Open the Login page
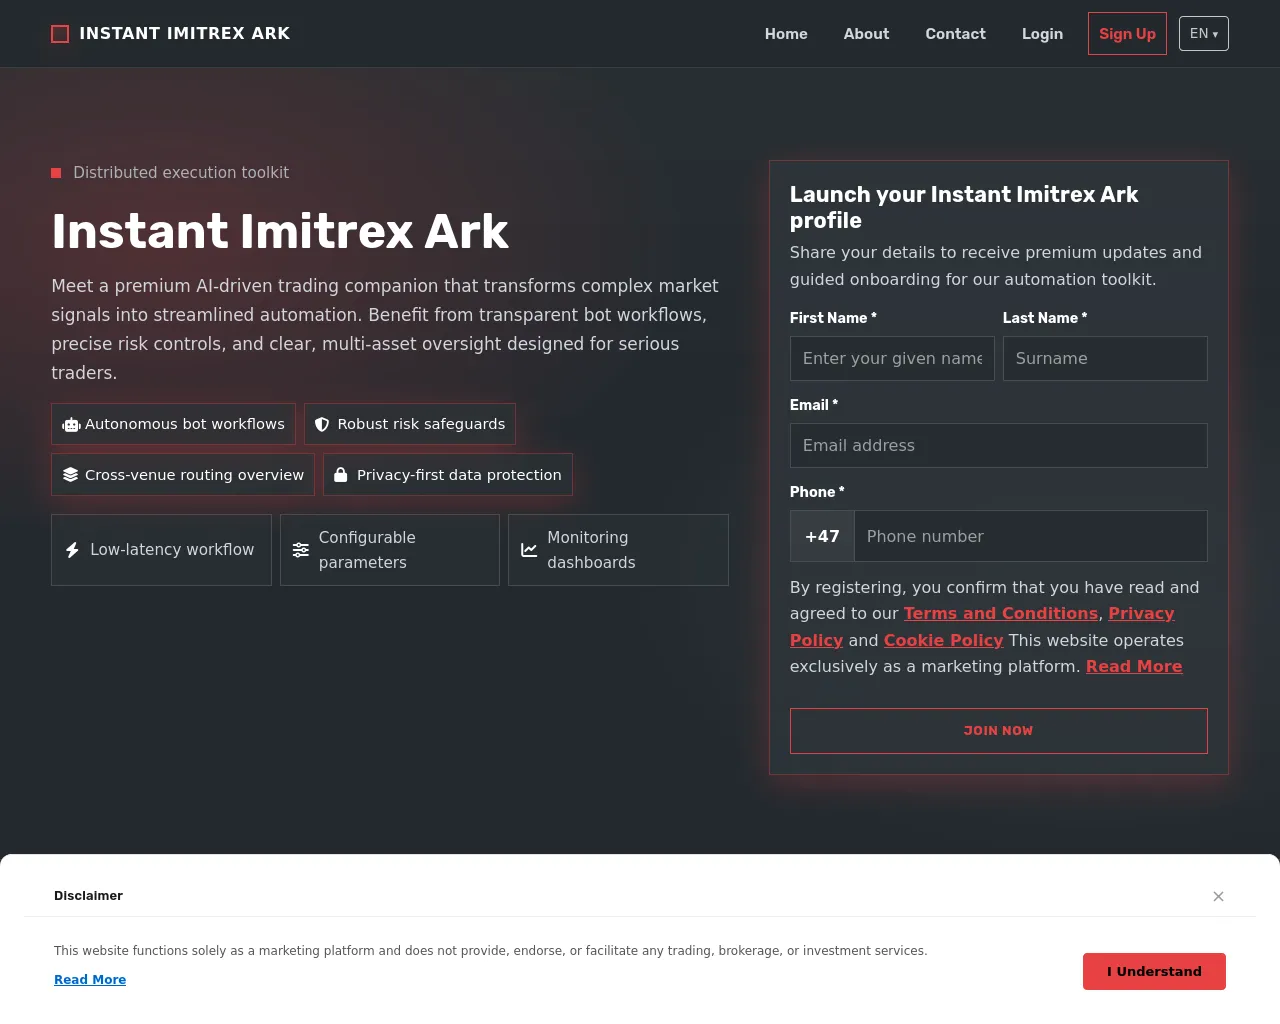 (1042, 34)
